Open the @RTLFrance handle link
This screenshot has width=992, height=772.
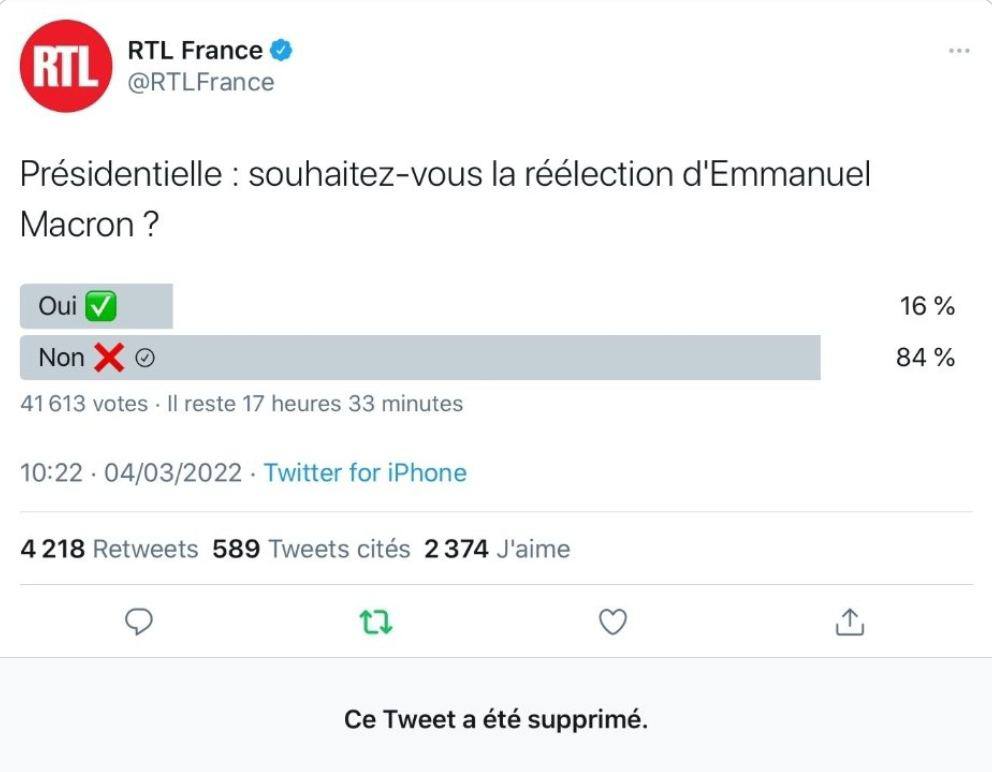[x=201, y=82]
